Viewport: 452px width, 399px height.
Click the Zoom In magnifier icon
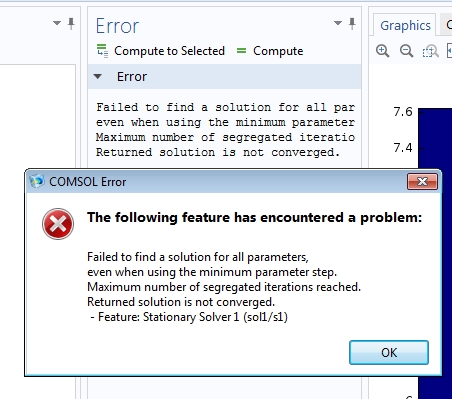pyautogui.click(x=382, y=51)
